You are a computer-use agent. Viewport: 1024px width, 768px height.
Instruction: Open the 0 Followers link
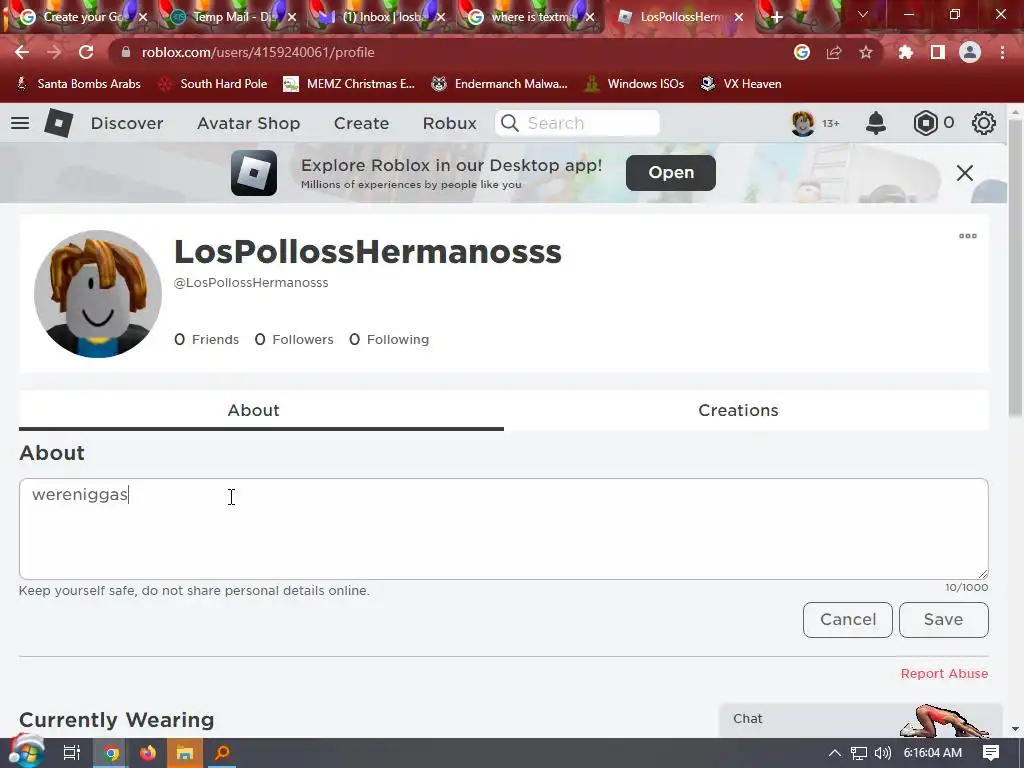pos(294,340)
